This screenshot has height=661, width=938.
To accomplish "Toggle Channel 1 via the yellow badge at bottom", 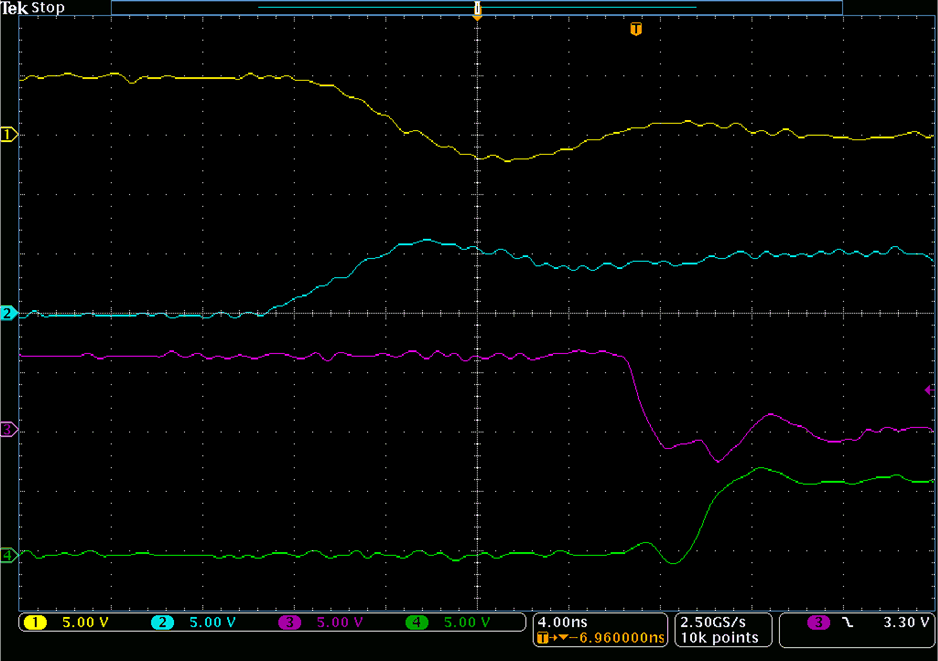I will tap(37, 622).
